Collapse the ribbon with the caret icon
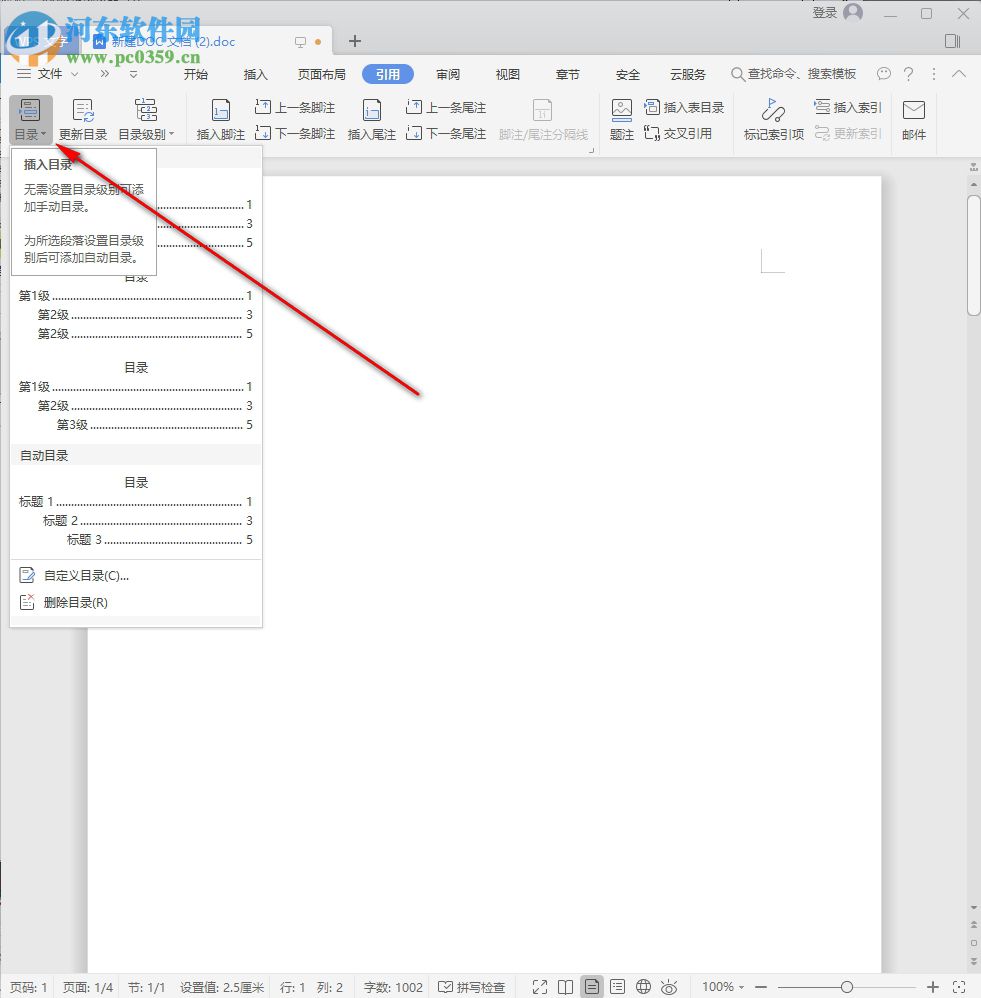Screen dimensions: 981x998 point(959,74)
